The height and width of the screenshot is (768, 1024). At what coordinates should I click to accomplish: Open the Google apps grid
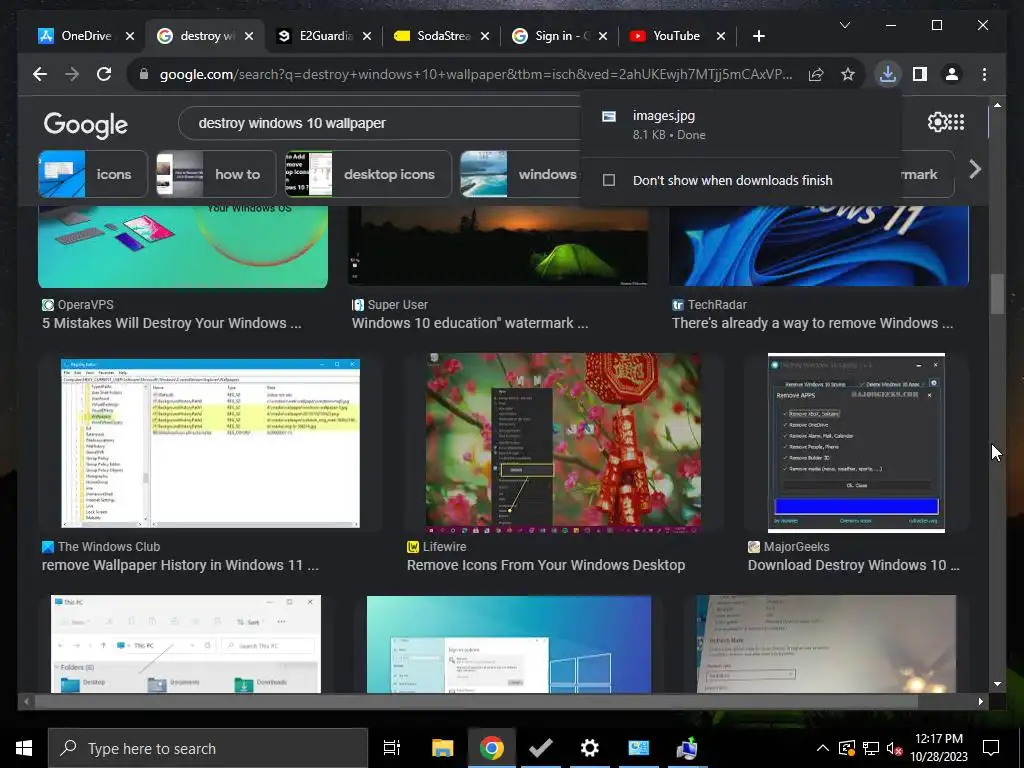tap(956, 122)
